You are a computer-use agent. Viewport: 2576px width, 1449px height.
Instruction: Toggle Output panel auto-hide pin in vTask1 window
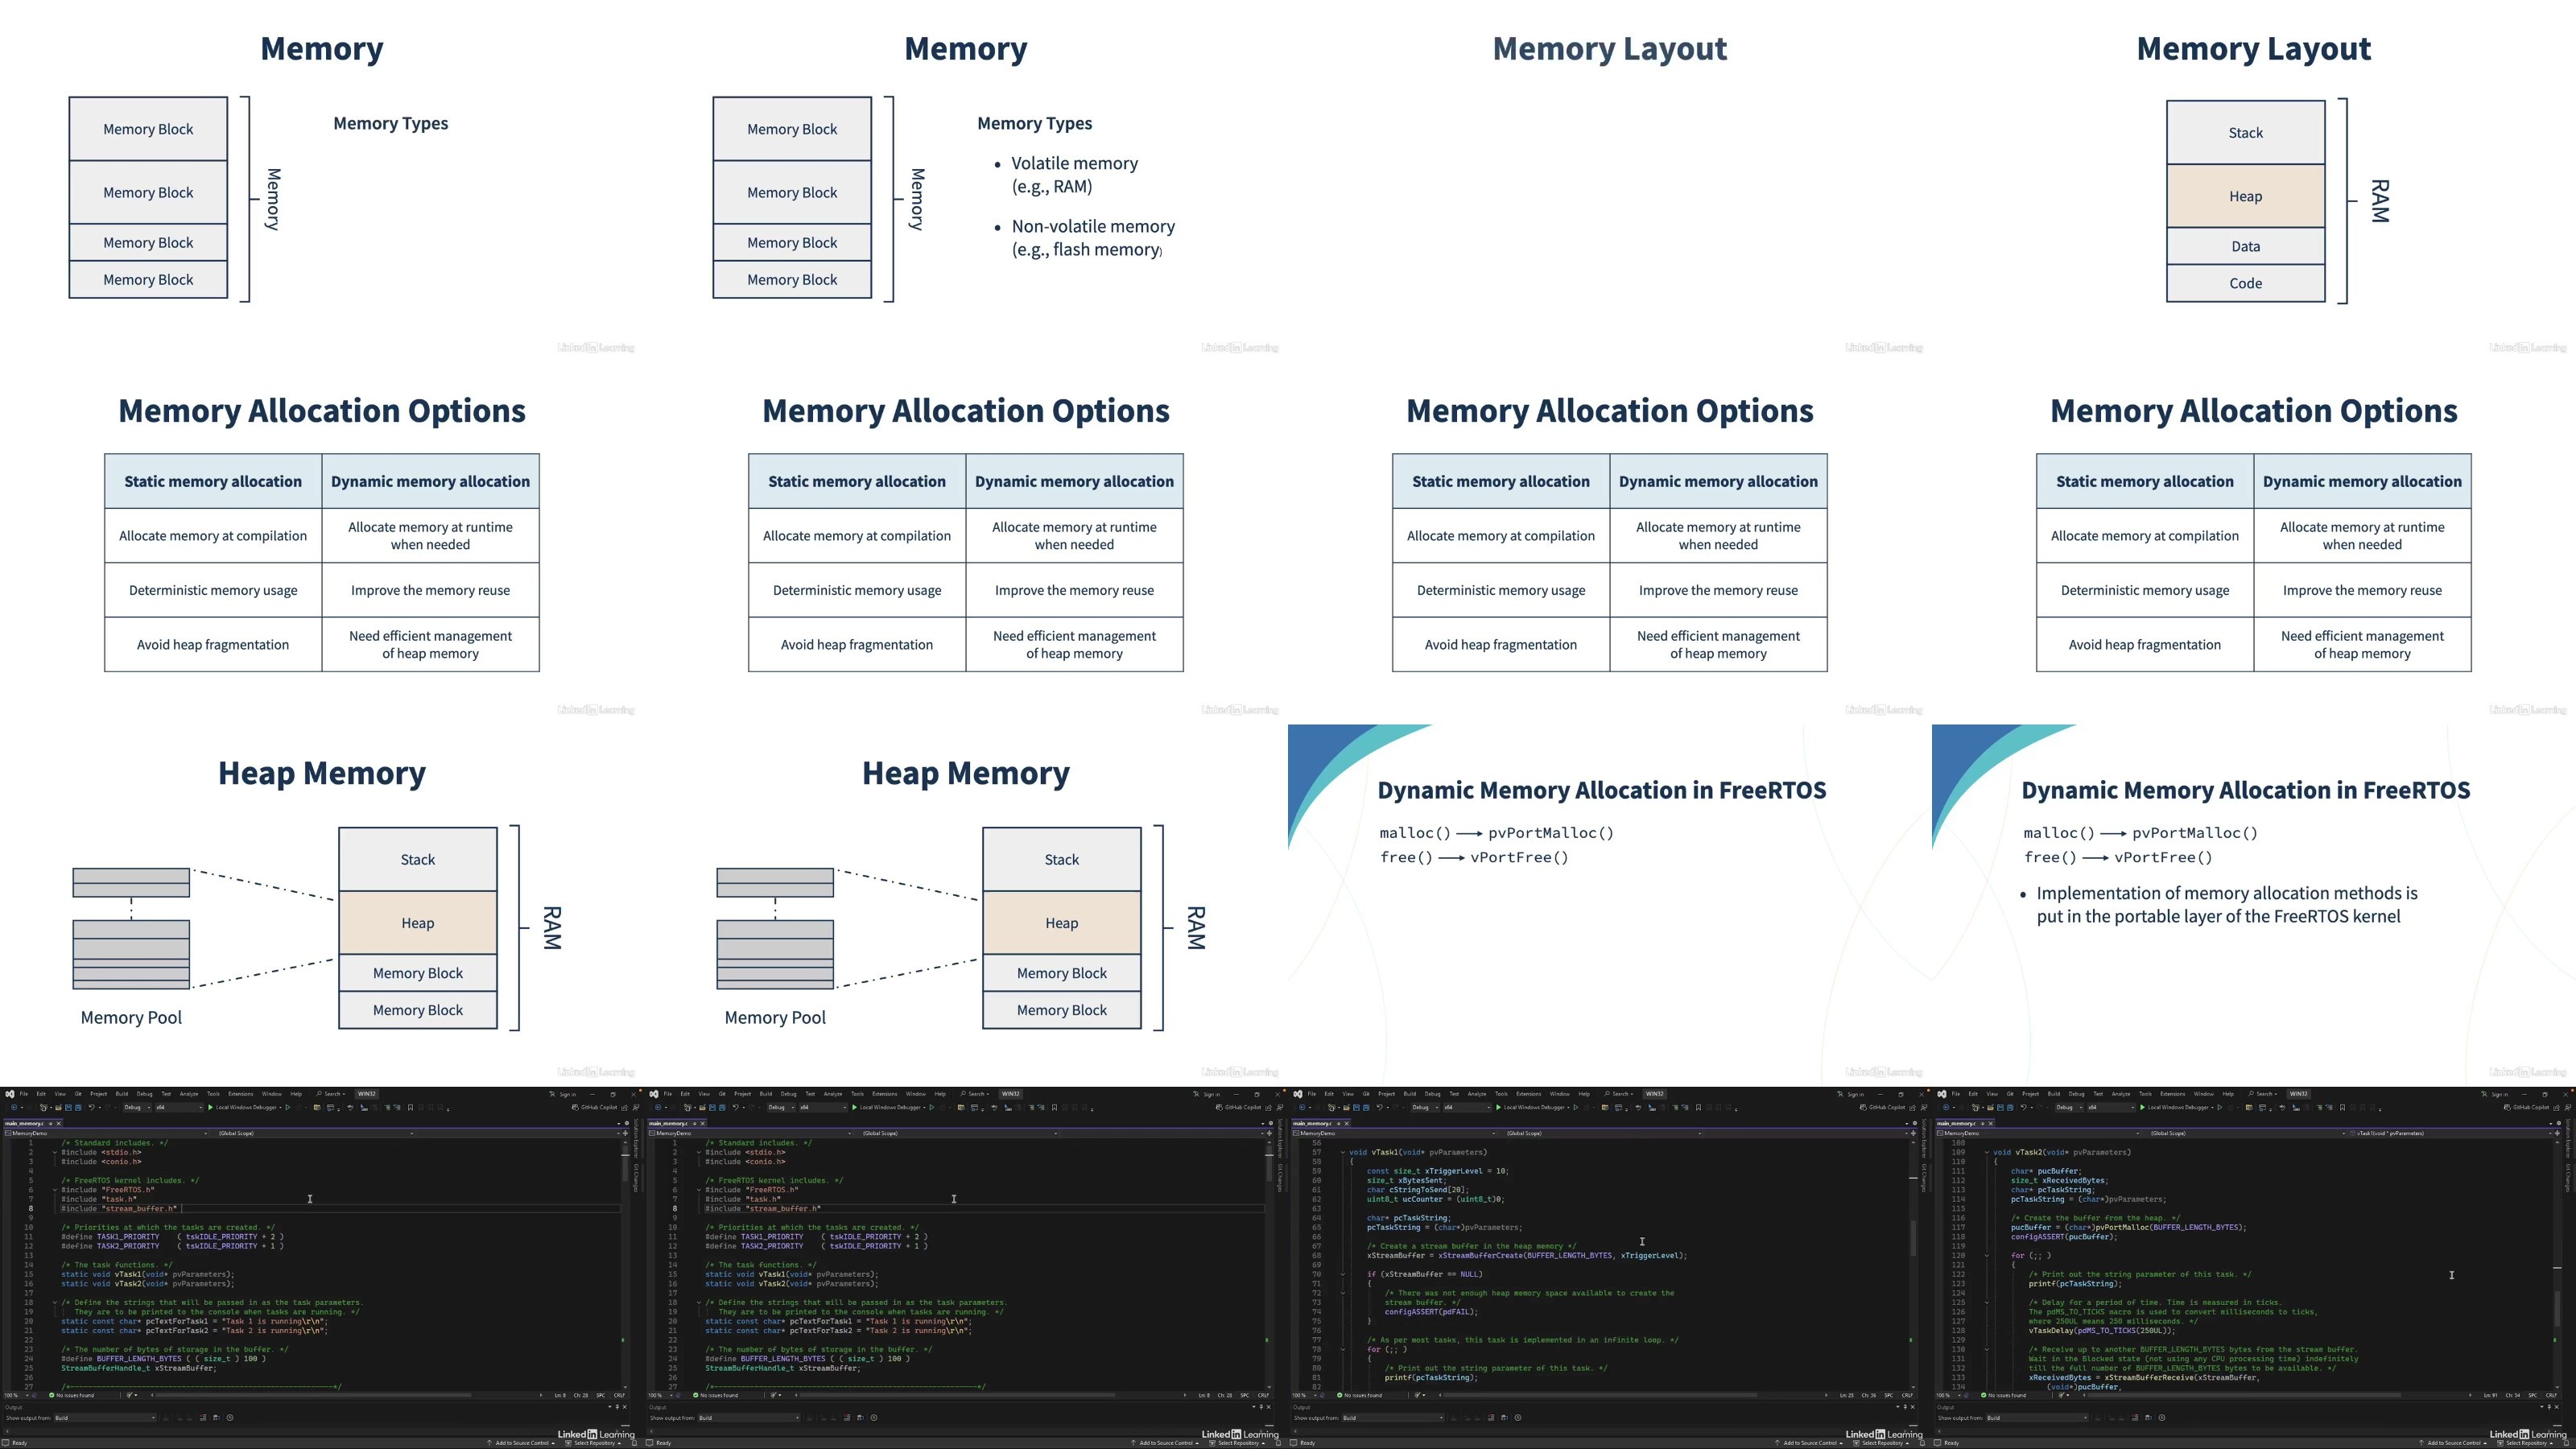click(1905, 1407)
